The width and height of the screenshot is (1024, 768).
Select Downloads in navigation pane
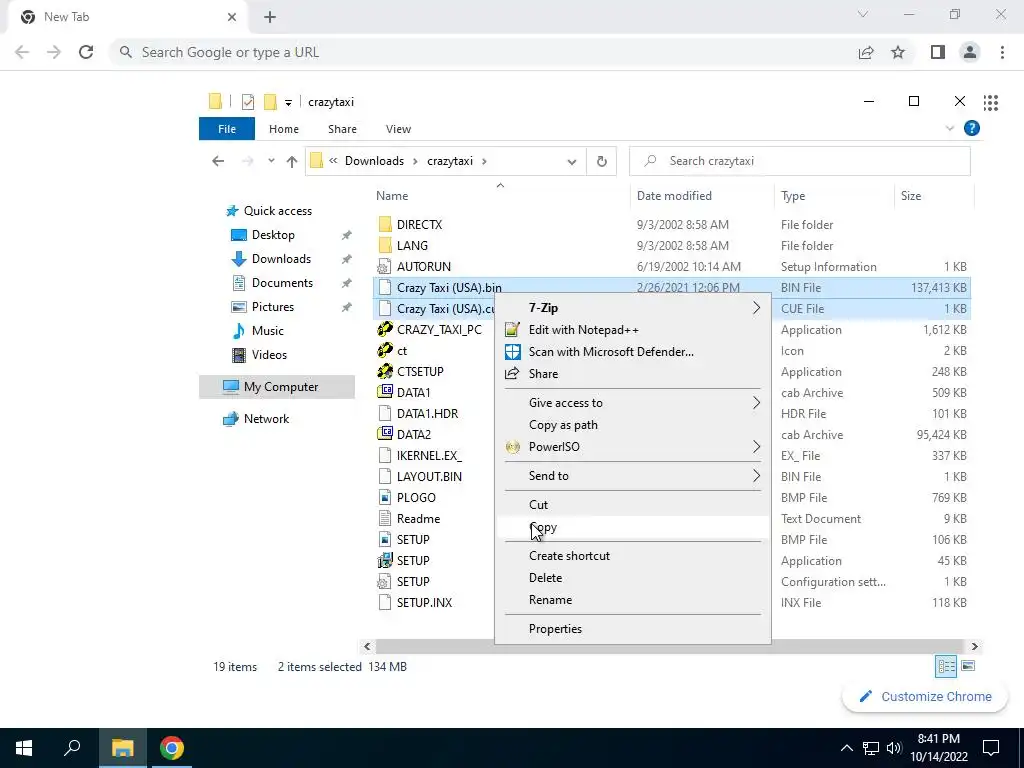[x=281, y=259]
